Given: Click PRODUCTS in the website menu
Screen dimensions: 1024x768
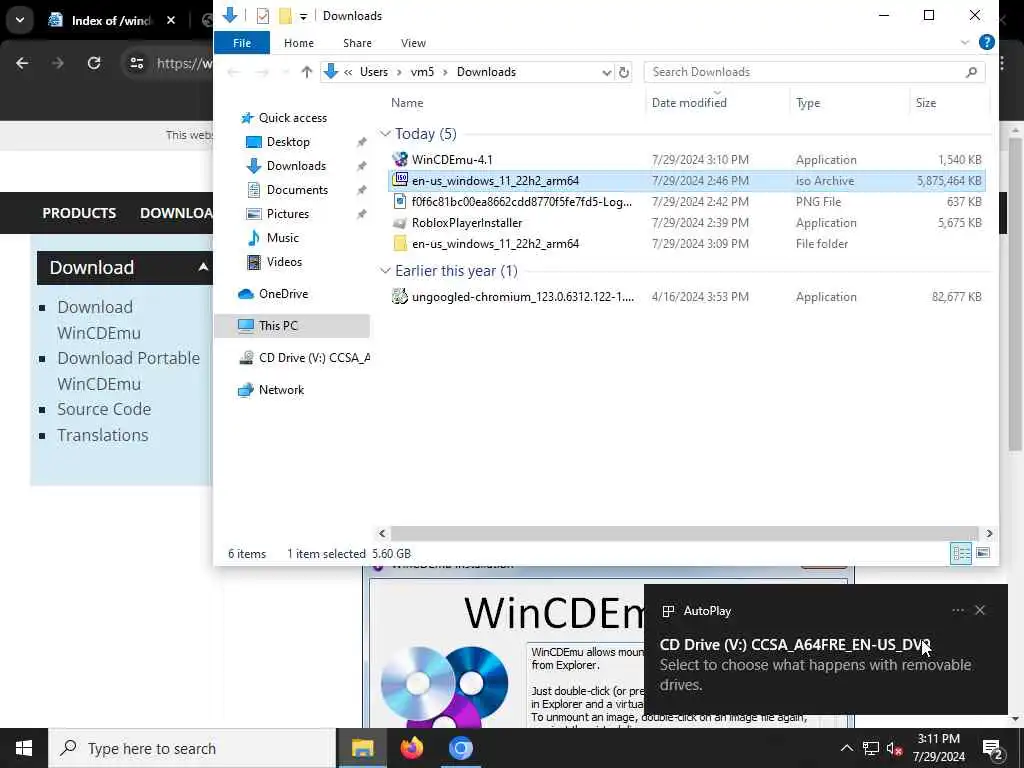Looking at the screenshot, I should coord(79,213).
